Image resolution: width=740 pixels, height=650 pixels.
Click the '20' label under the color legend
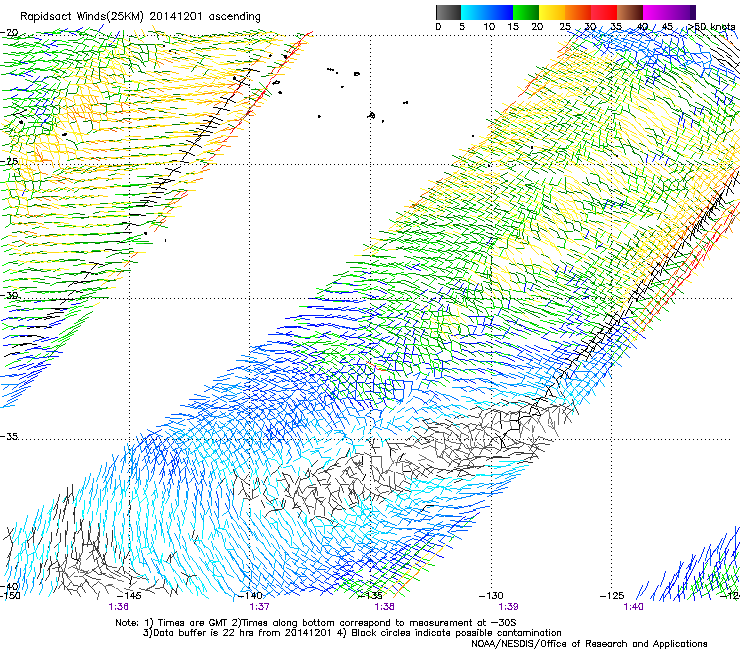[537, 27]
